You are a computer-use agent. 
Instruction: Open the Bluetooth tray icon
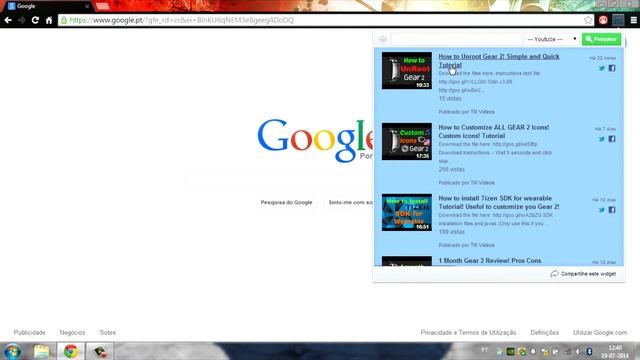pyautogui.click(x=589, y=351)
